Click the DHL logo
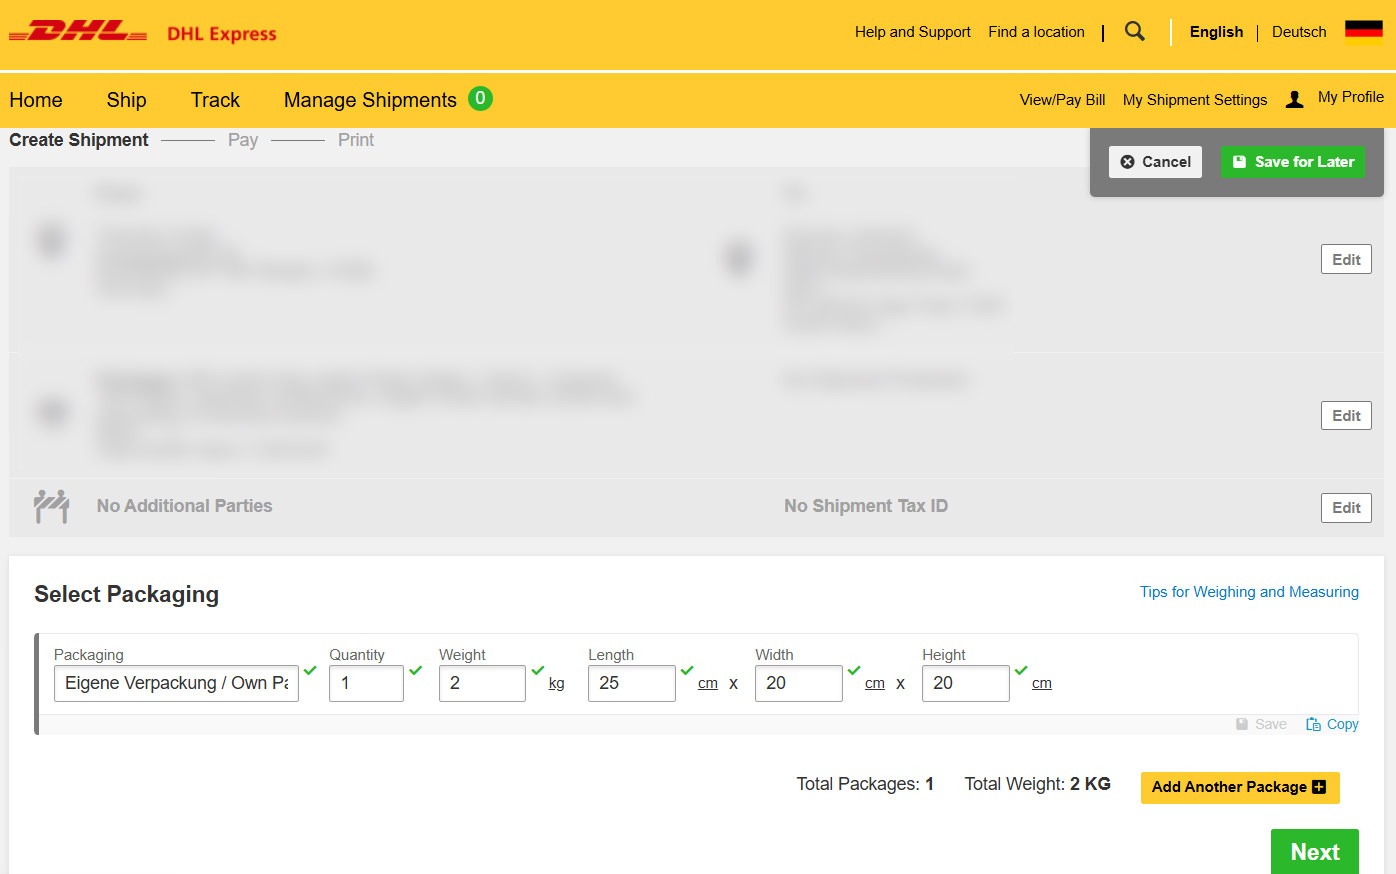 tap(78, 31)
